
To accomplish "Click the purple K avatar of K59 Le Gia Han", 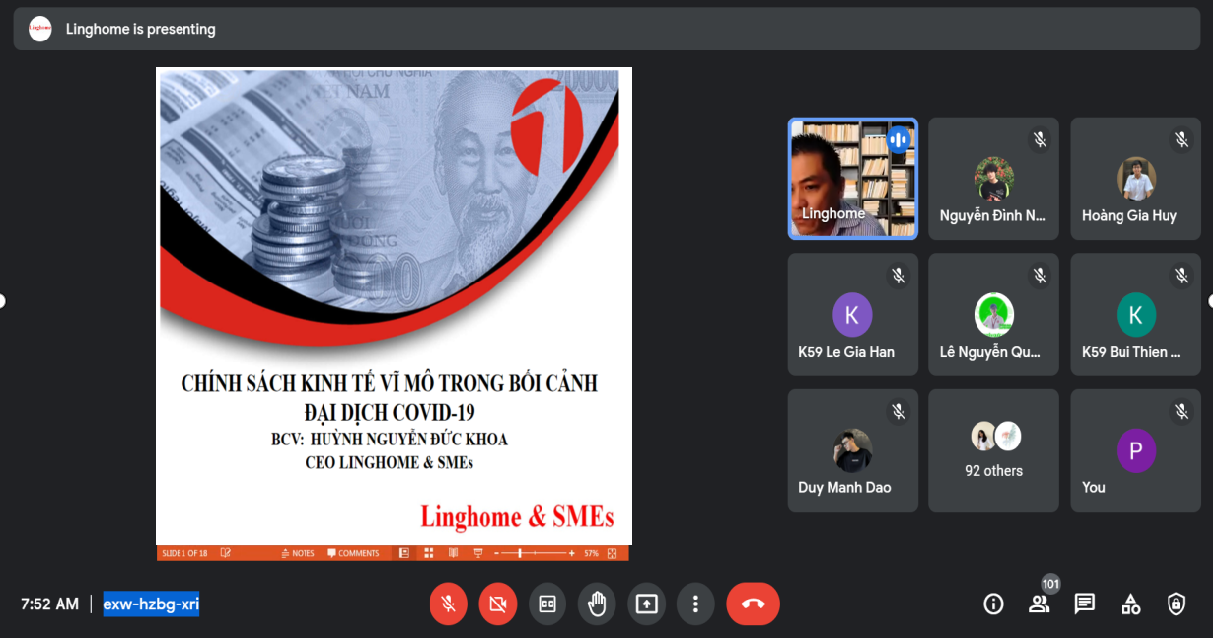I will coord(852,315).
